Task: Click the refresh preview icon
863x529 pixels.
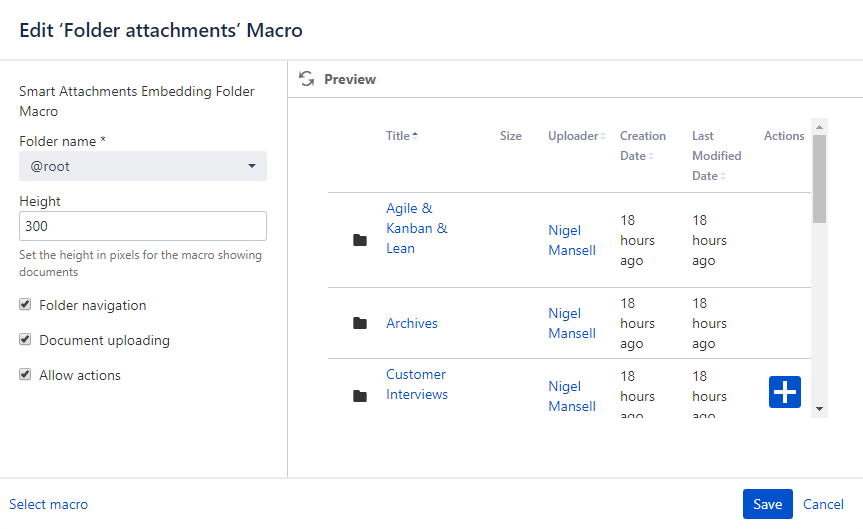Action: pos(307,79)
